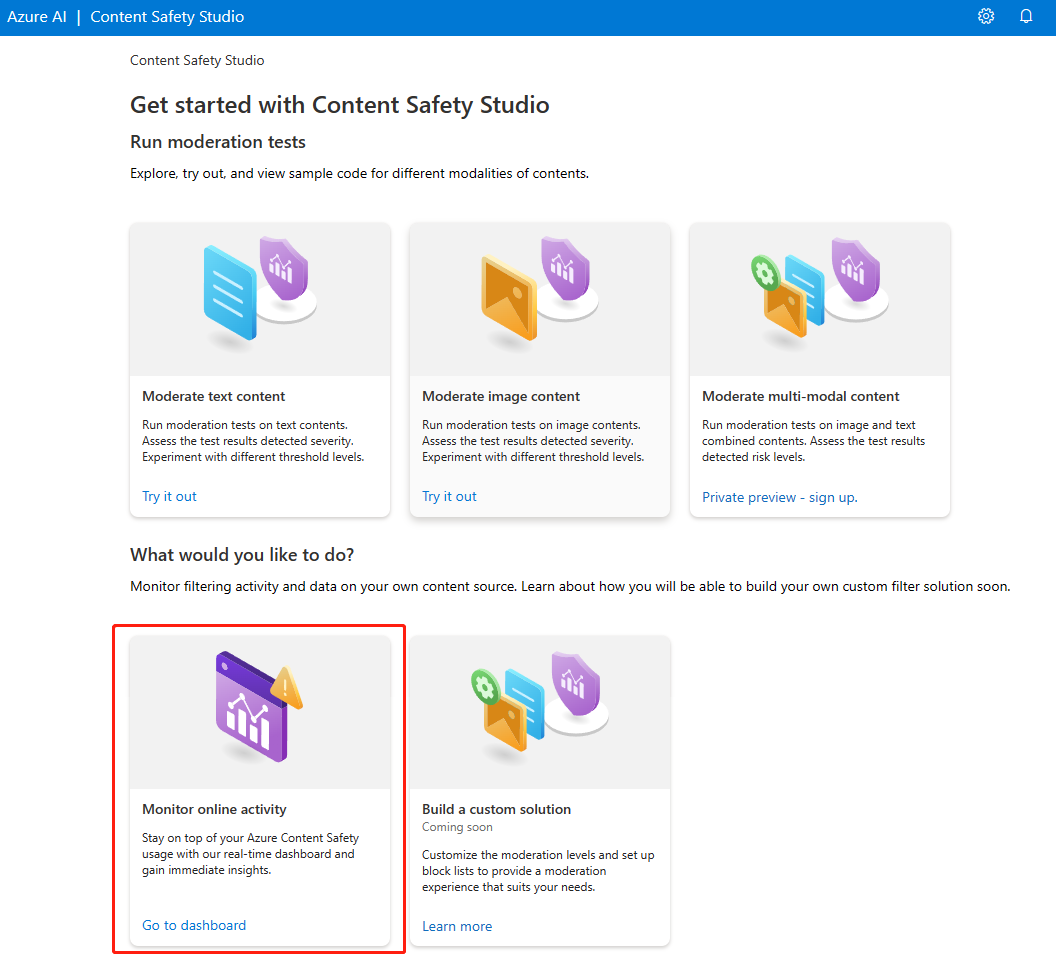Open the settings gear icon
Viewport: 1056px width, 960px height.
[986, 17]
